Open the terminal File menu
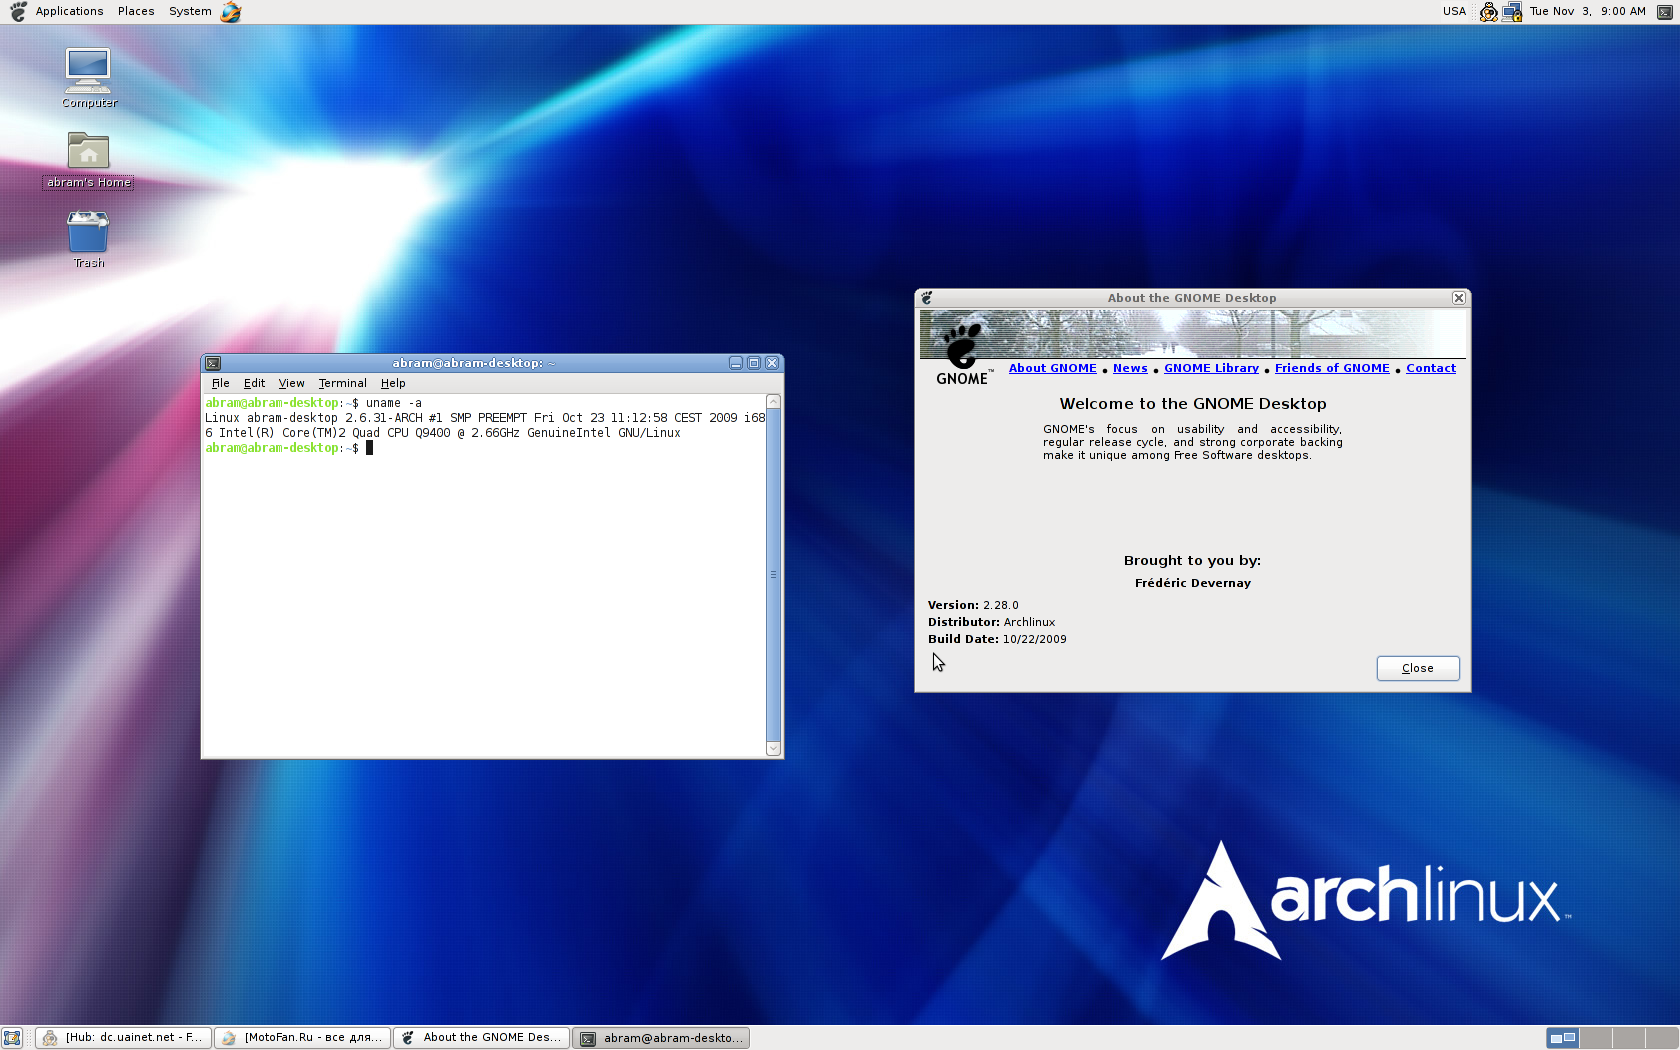The image size is (1680, 1050). 221,383
